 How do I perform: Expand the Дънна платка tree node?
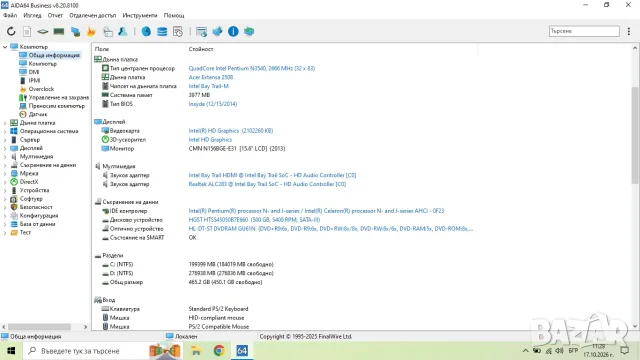point(5,123)
